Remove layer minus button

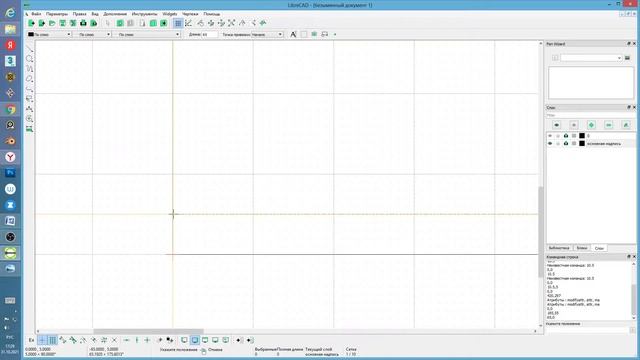[x=609, y=125]
